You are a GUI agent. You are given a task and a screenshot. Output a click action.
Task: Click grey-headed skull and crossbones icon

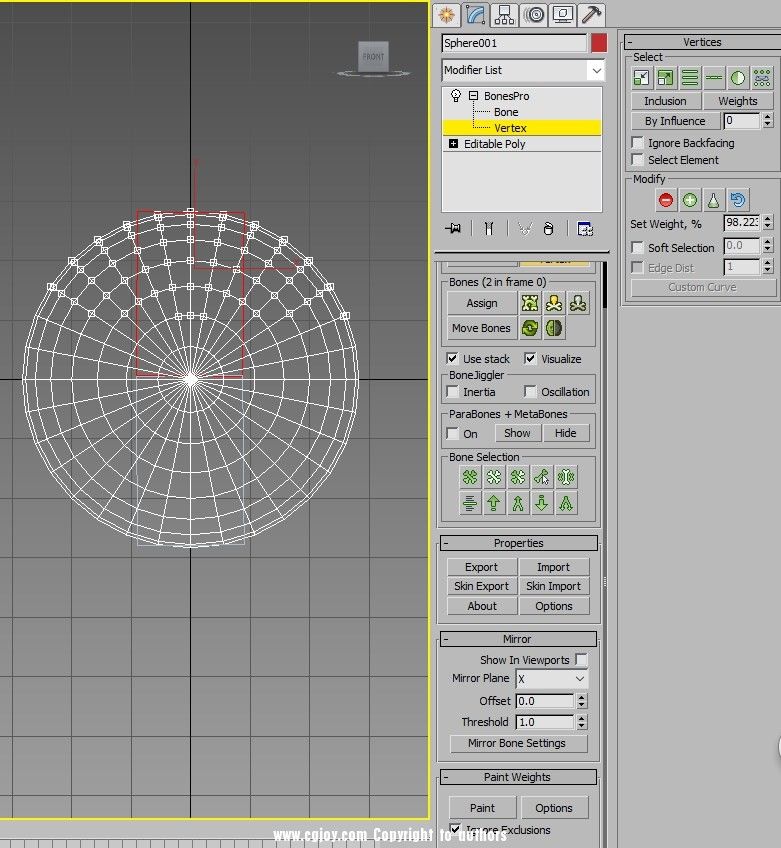point(578,303)
